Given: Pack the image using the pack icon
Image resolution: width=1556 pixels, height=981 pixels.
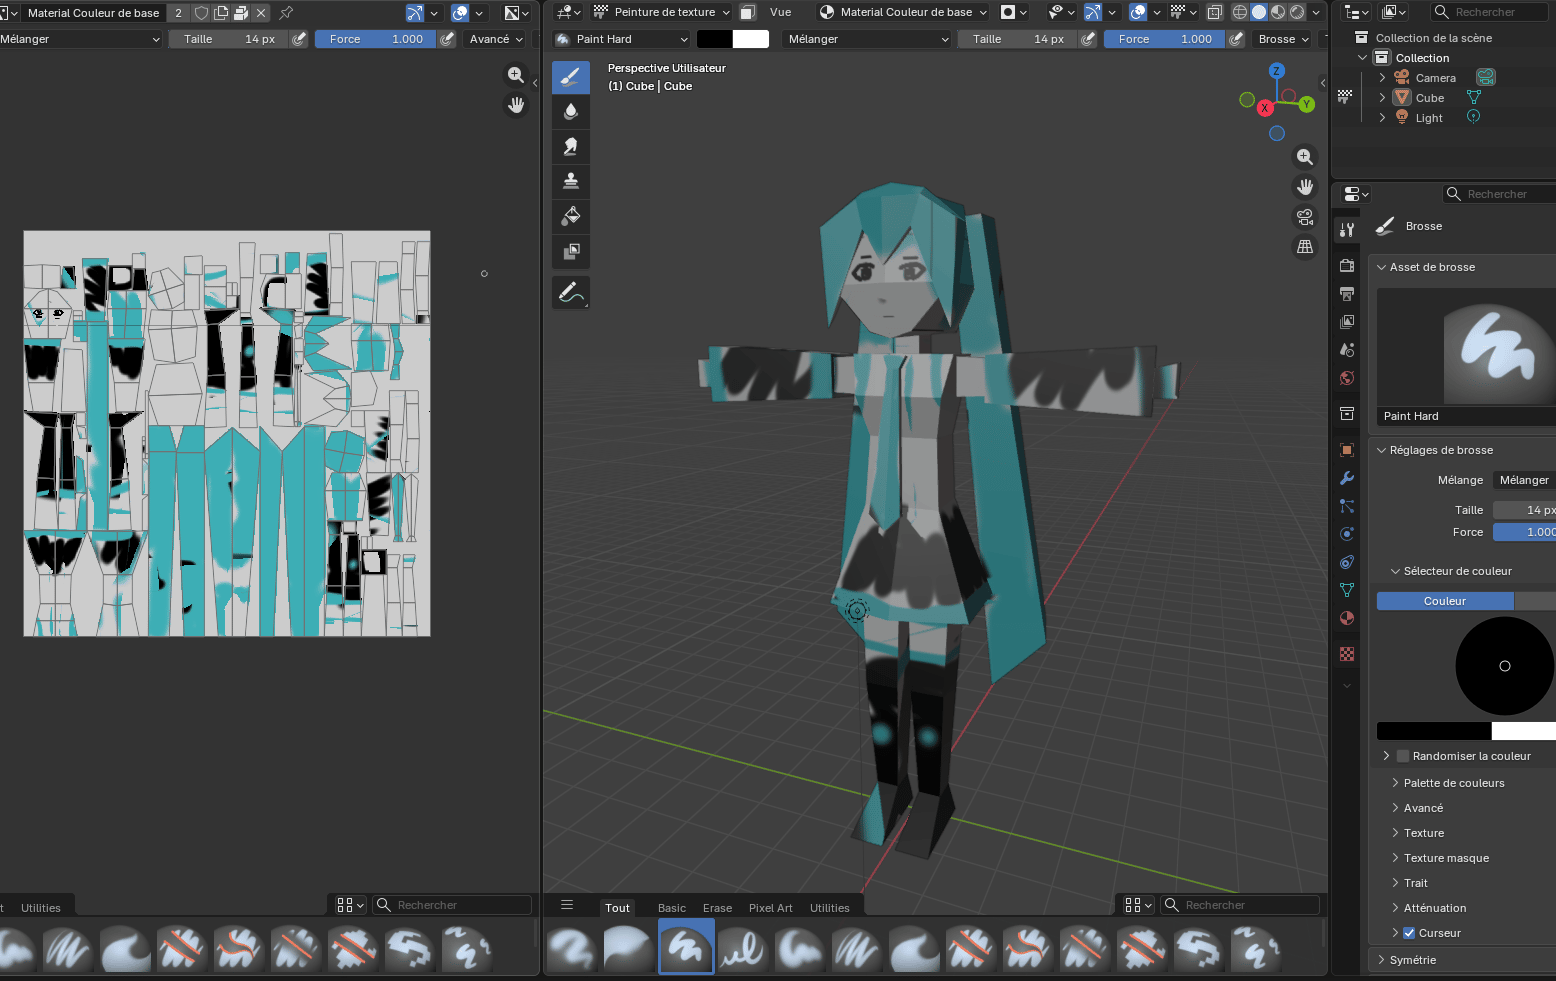Looking at the screenshot, I should click(x=241, y=13).
